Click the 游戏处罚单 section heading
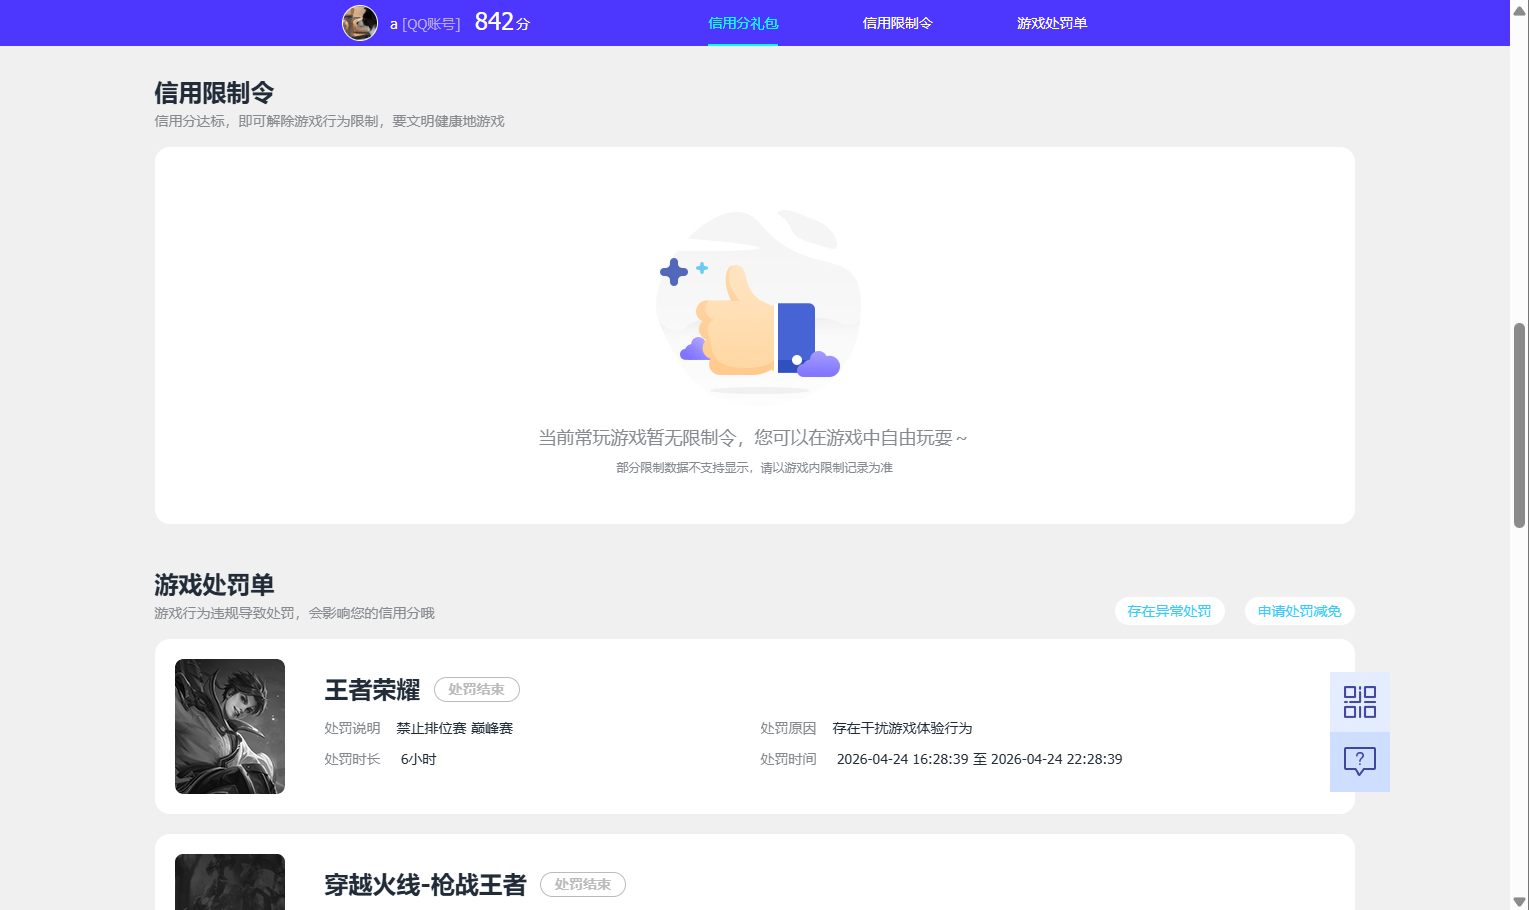The width and height of the screenshot is (1529, 910). (214, 585)
